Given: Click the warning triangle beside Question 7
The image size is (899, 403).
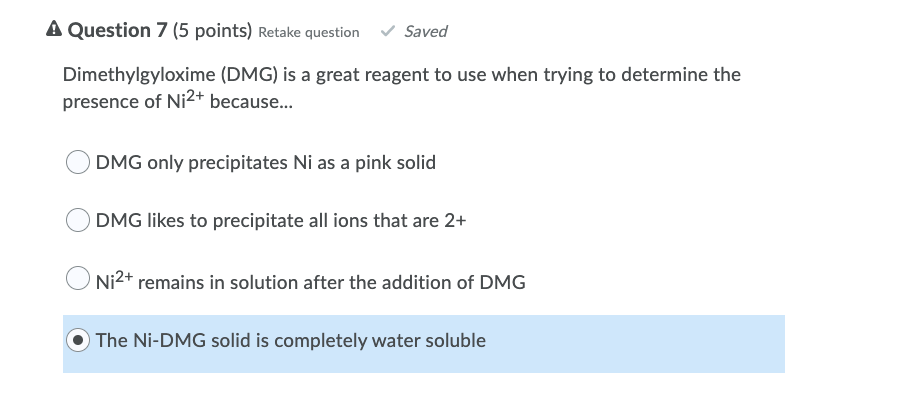Looking at the screenshot, I should click(54, 31).
